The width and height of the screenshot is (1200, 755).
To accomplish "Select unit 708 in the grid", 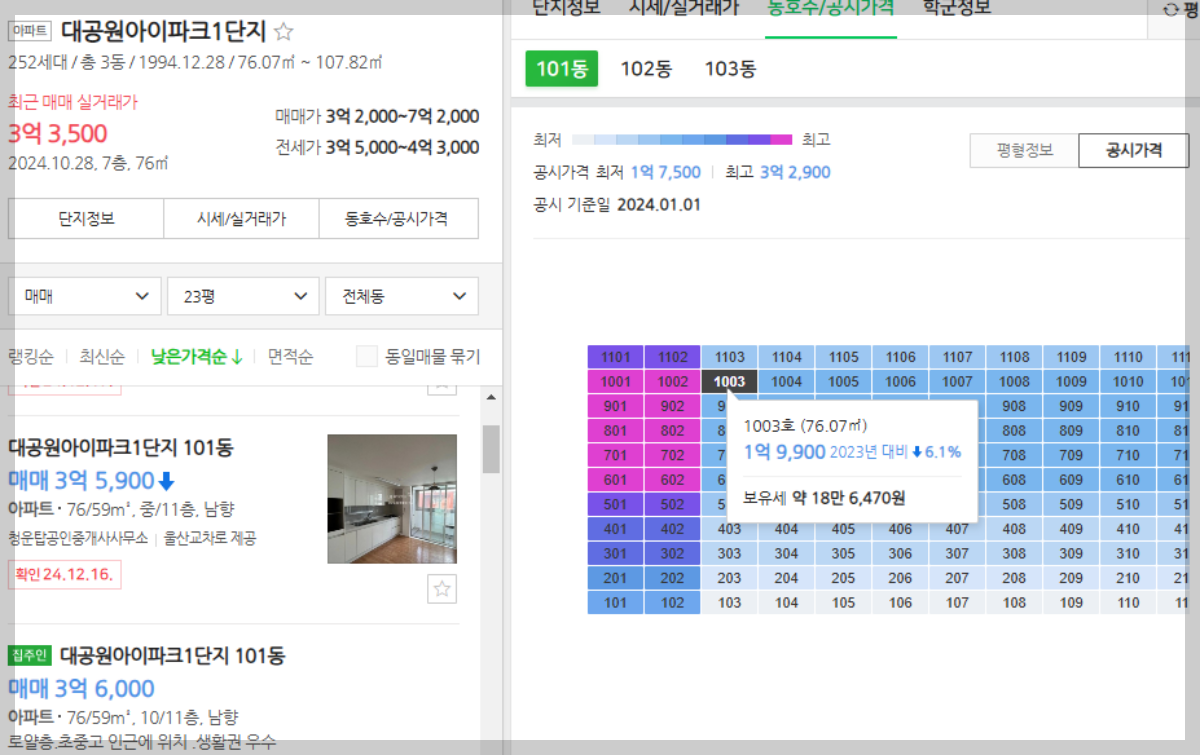I will click(1015, 455).
